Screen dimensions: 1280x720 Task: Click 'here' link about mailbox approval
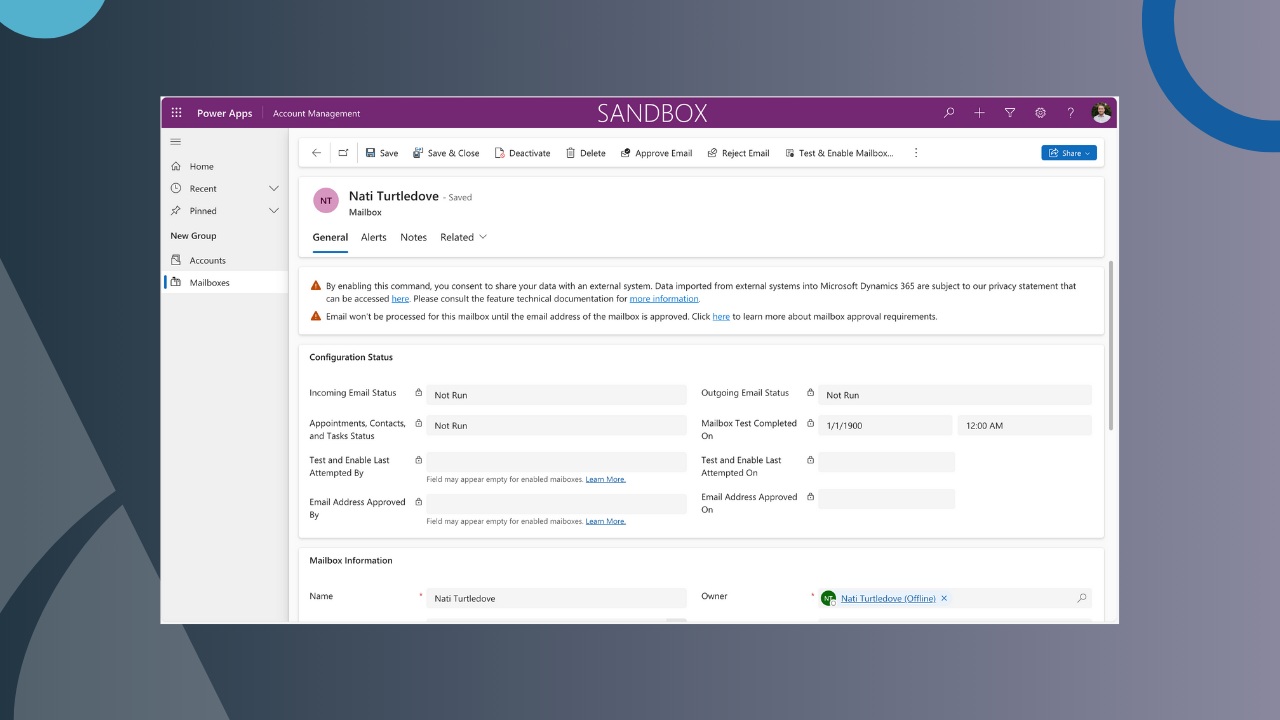[721, 317]
